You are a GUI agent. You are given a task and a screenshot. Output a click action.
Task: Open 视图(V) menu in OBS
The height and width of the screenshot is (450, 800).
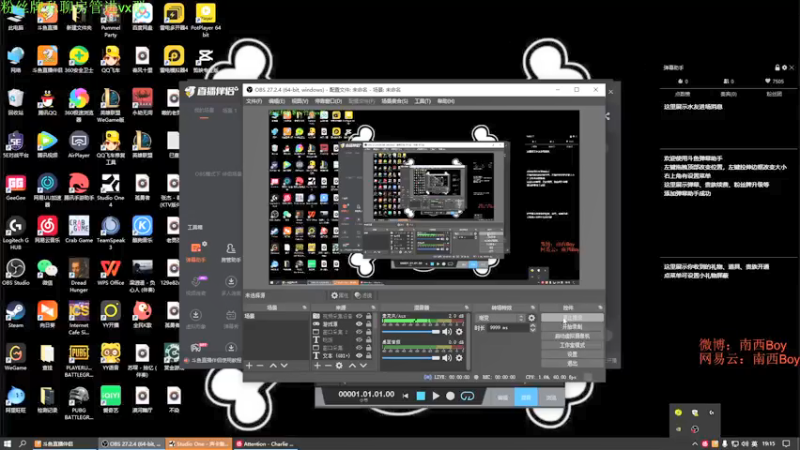coord(299,101)
